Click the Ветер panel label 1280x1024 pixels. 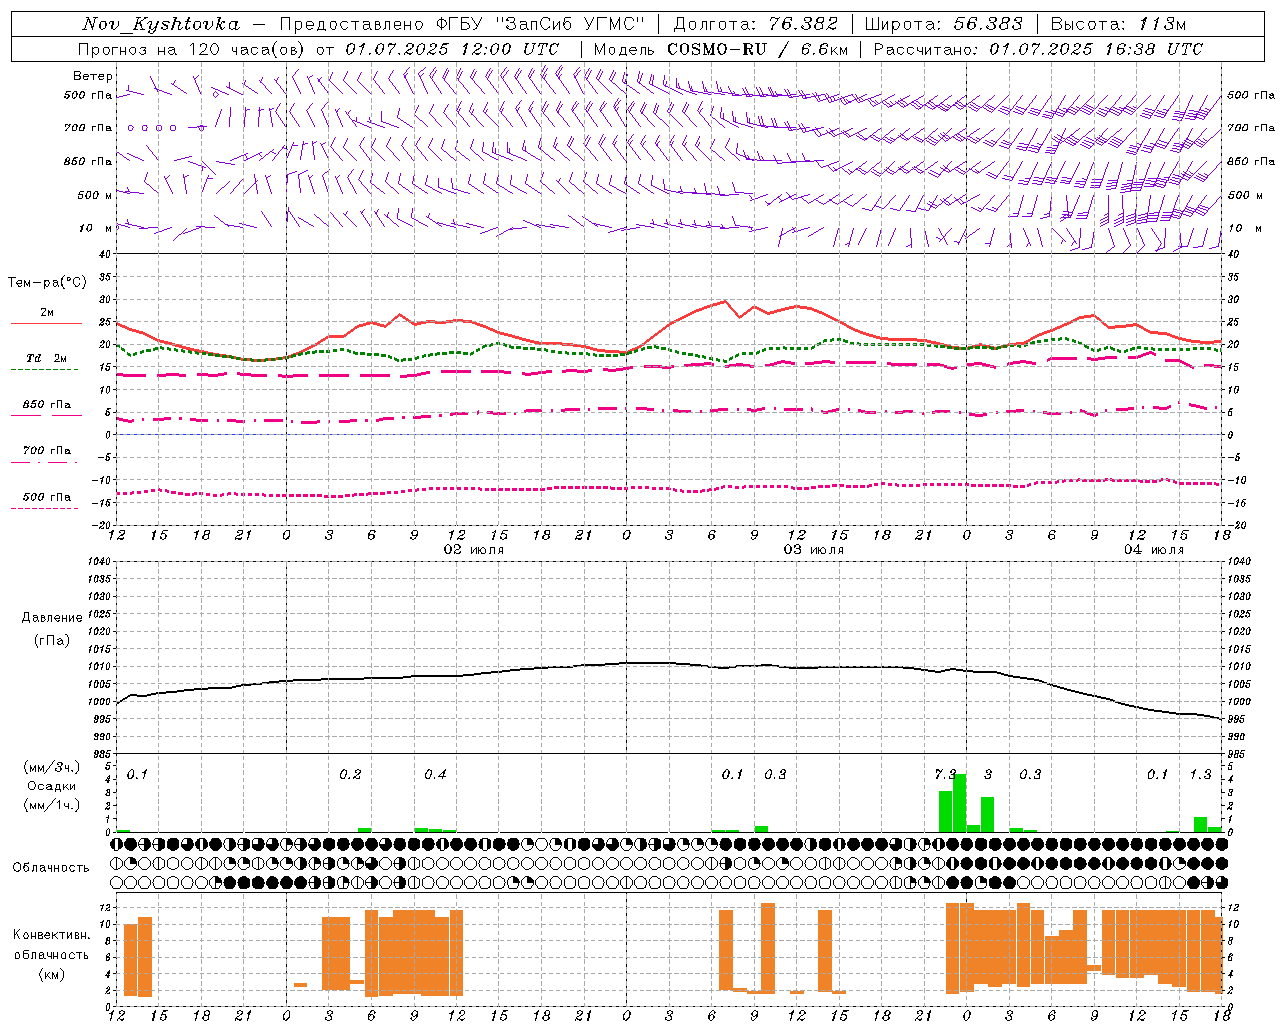[x=93, y=76]
